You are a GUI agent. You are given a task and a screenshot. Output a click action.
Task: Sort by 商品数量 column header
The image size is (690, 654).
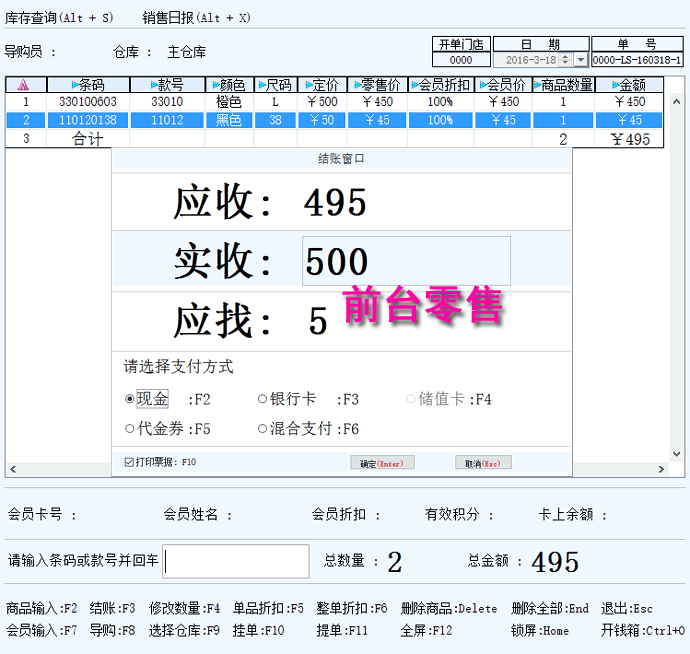(x=564, y=85)
